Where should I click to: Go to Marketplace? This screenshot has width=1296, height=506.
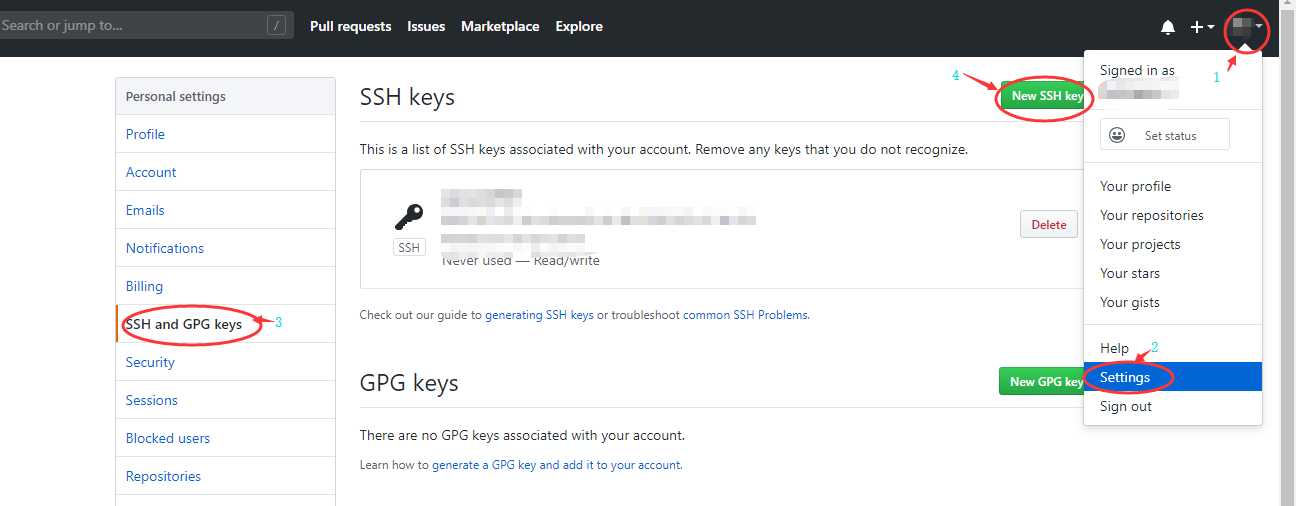tap(500, 27)
